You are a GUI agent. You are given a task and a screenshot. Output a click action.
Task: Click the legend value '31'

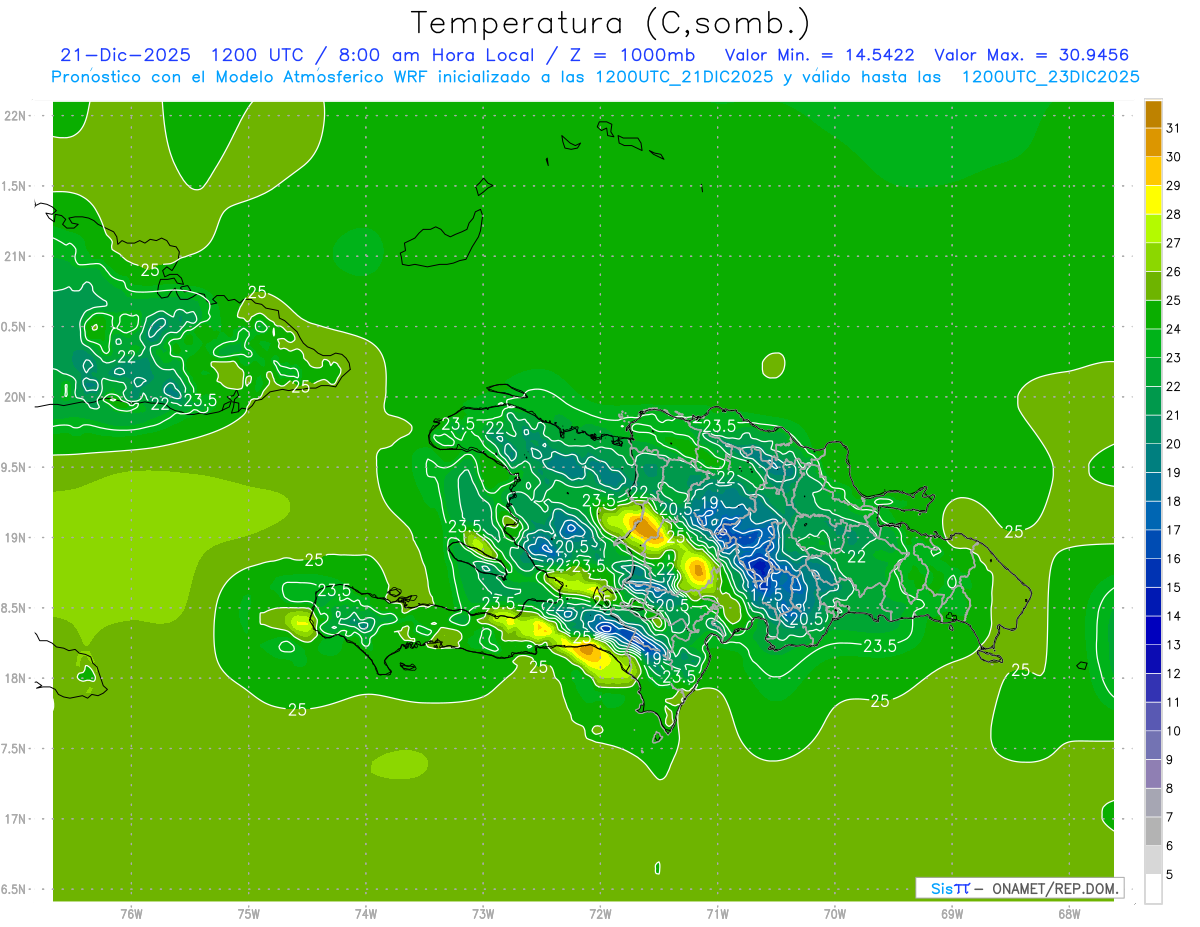point(1174,128)
